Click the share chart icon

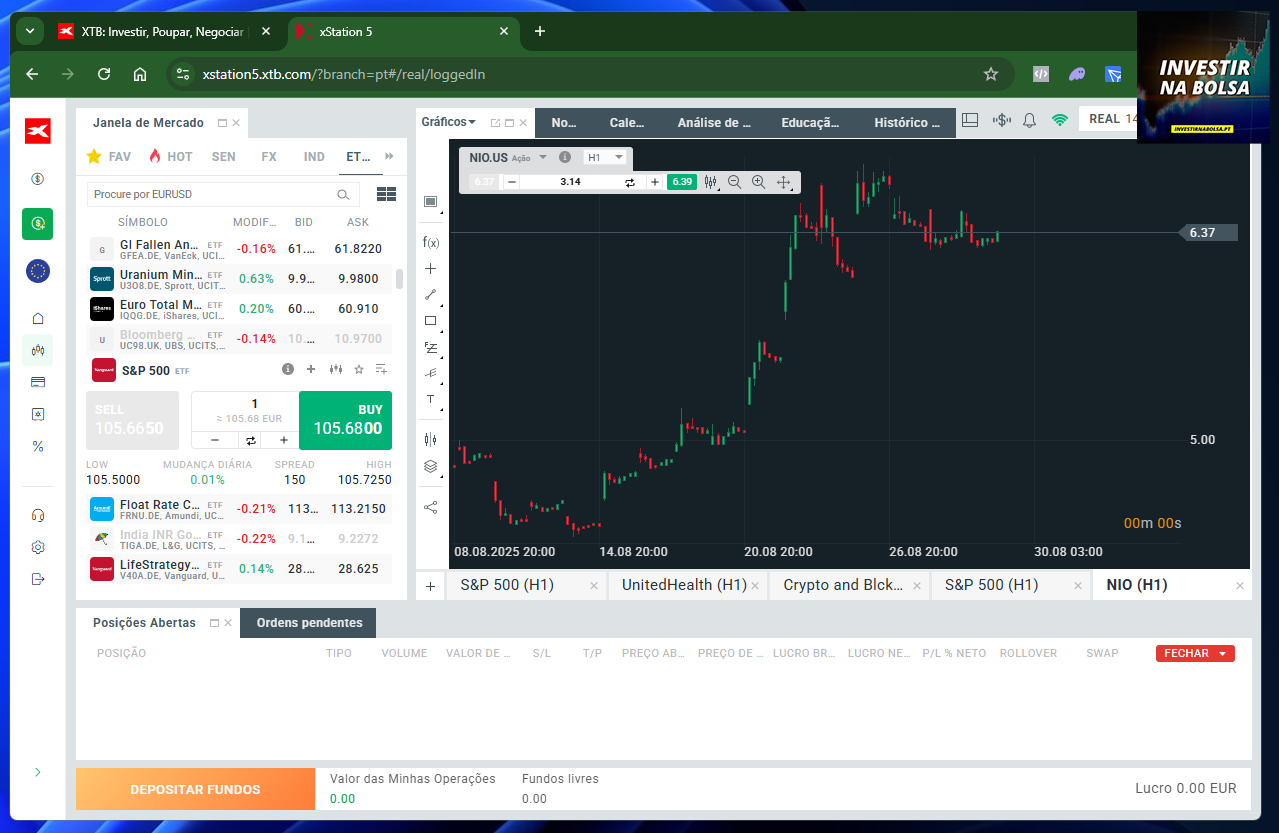(431, 507)
